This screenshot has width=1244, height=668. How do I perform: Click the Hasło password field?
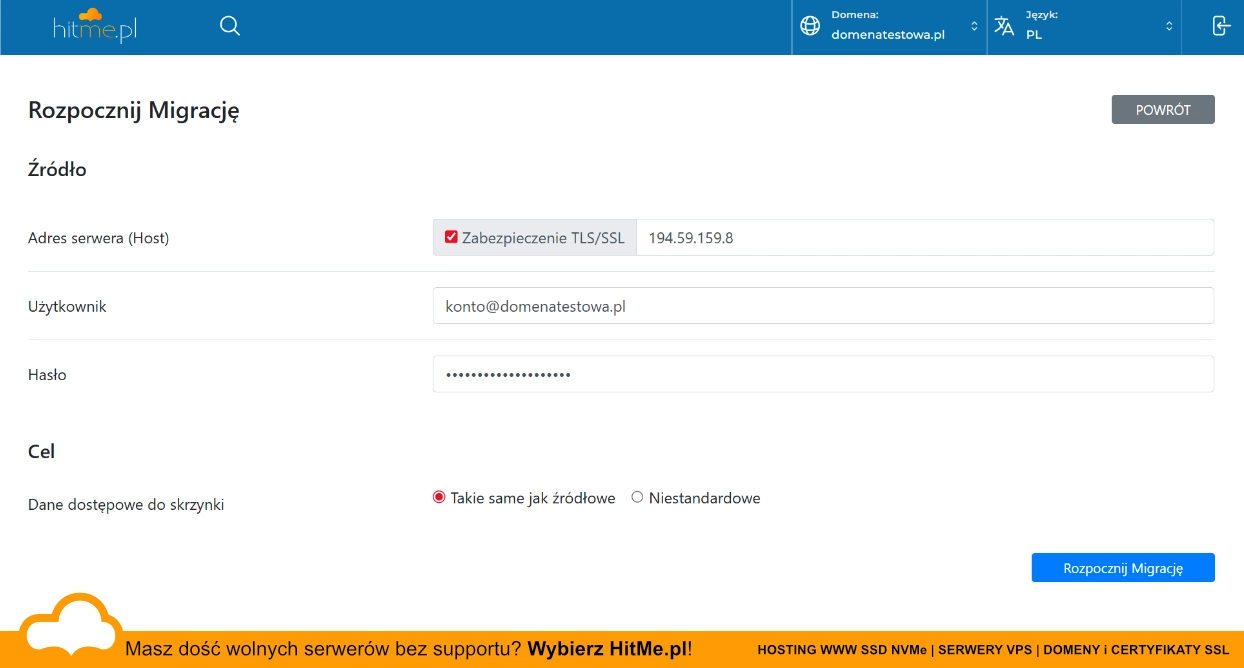click(x=823, y=374)
